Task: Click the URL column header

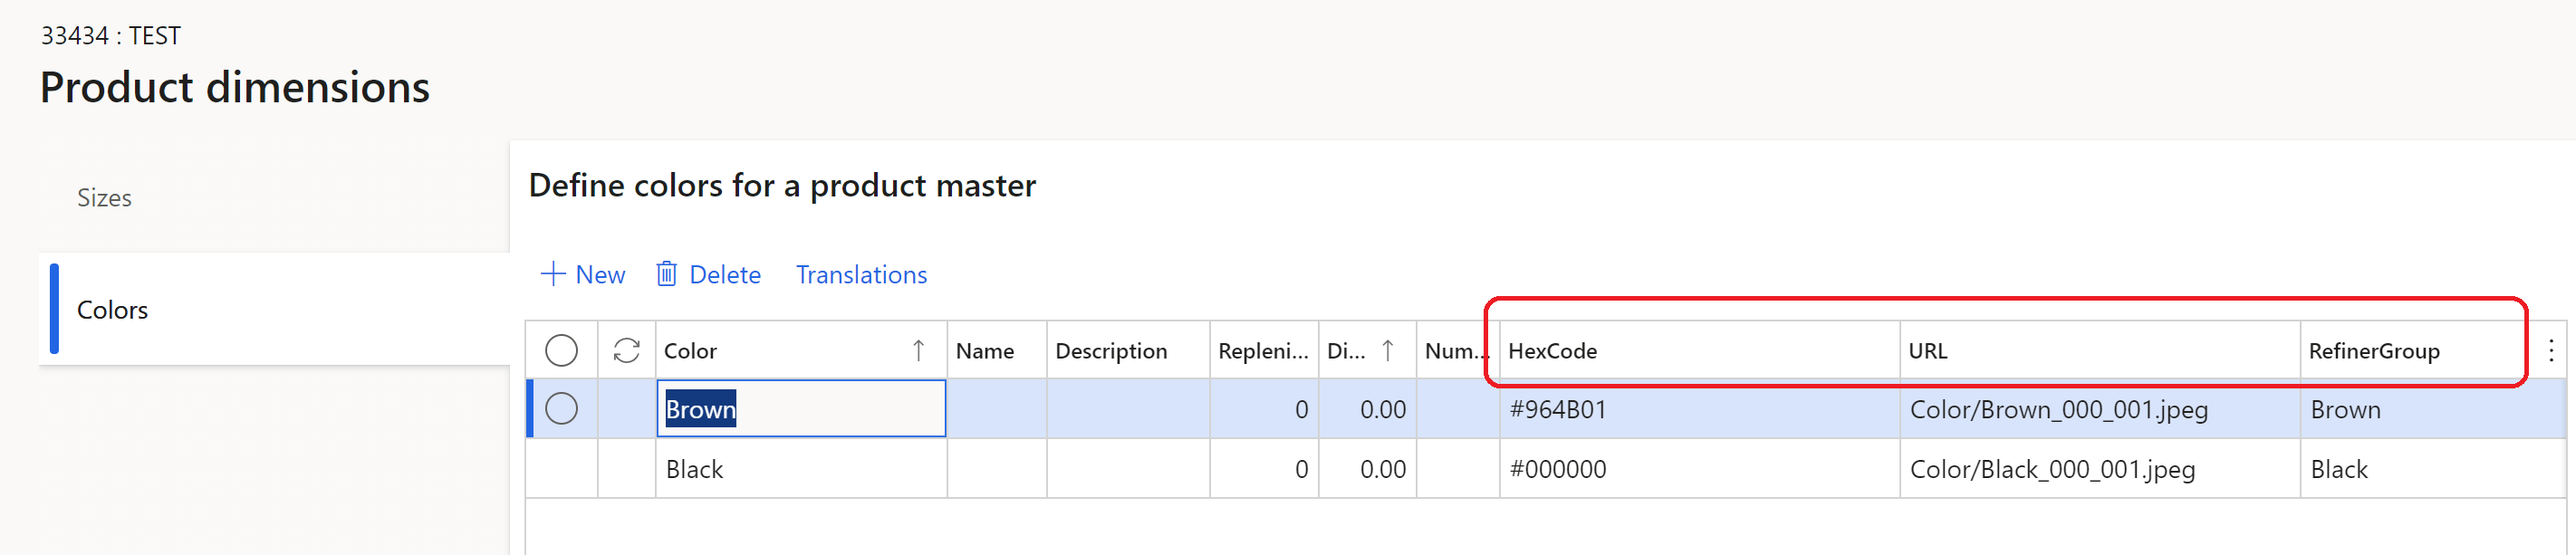Action: tap(2099, 350)
